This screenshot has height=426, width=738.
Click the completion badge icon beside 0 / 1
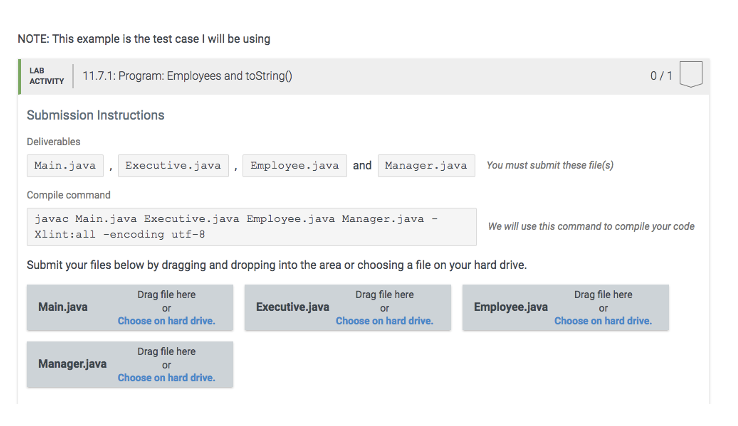[x=691, y=75]
